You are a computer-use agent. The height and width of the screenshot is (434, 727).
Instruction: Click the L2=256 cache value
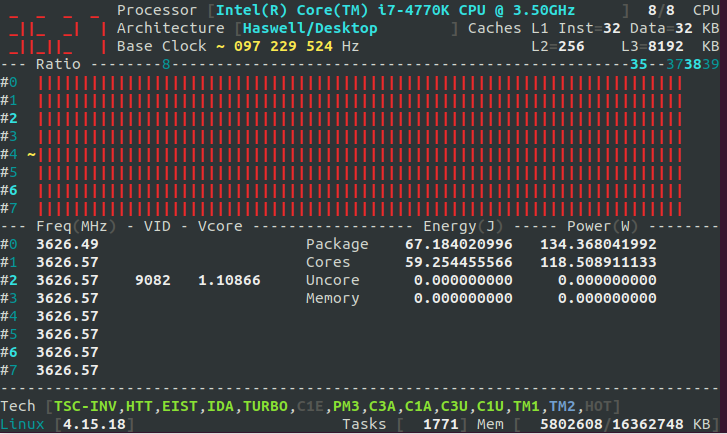click(558, 46)
